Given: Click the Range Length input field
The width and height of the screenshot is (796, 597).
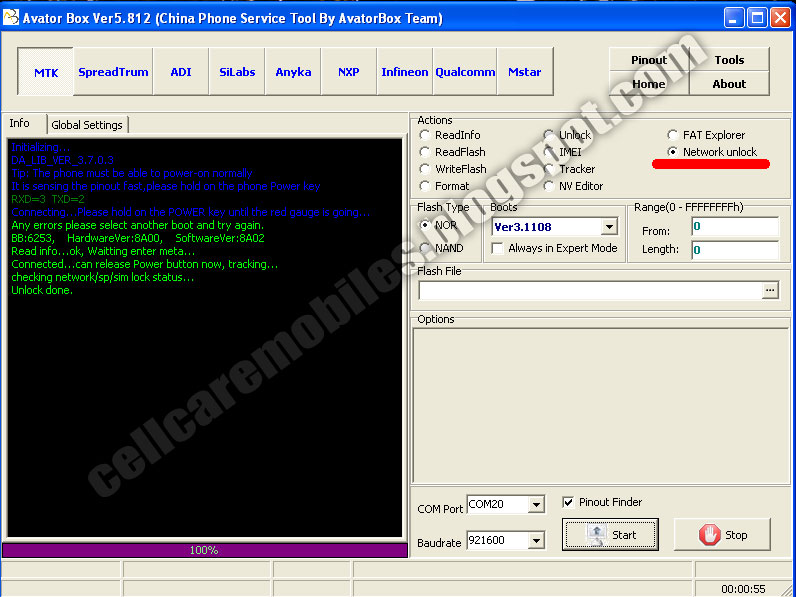Looking at the screenshot, I should [x=735, y=250].
